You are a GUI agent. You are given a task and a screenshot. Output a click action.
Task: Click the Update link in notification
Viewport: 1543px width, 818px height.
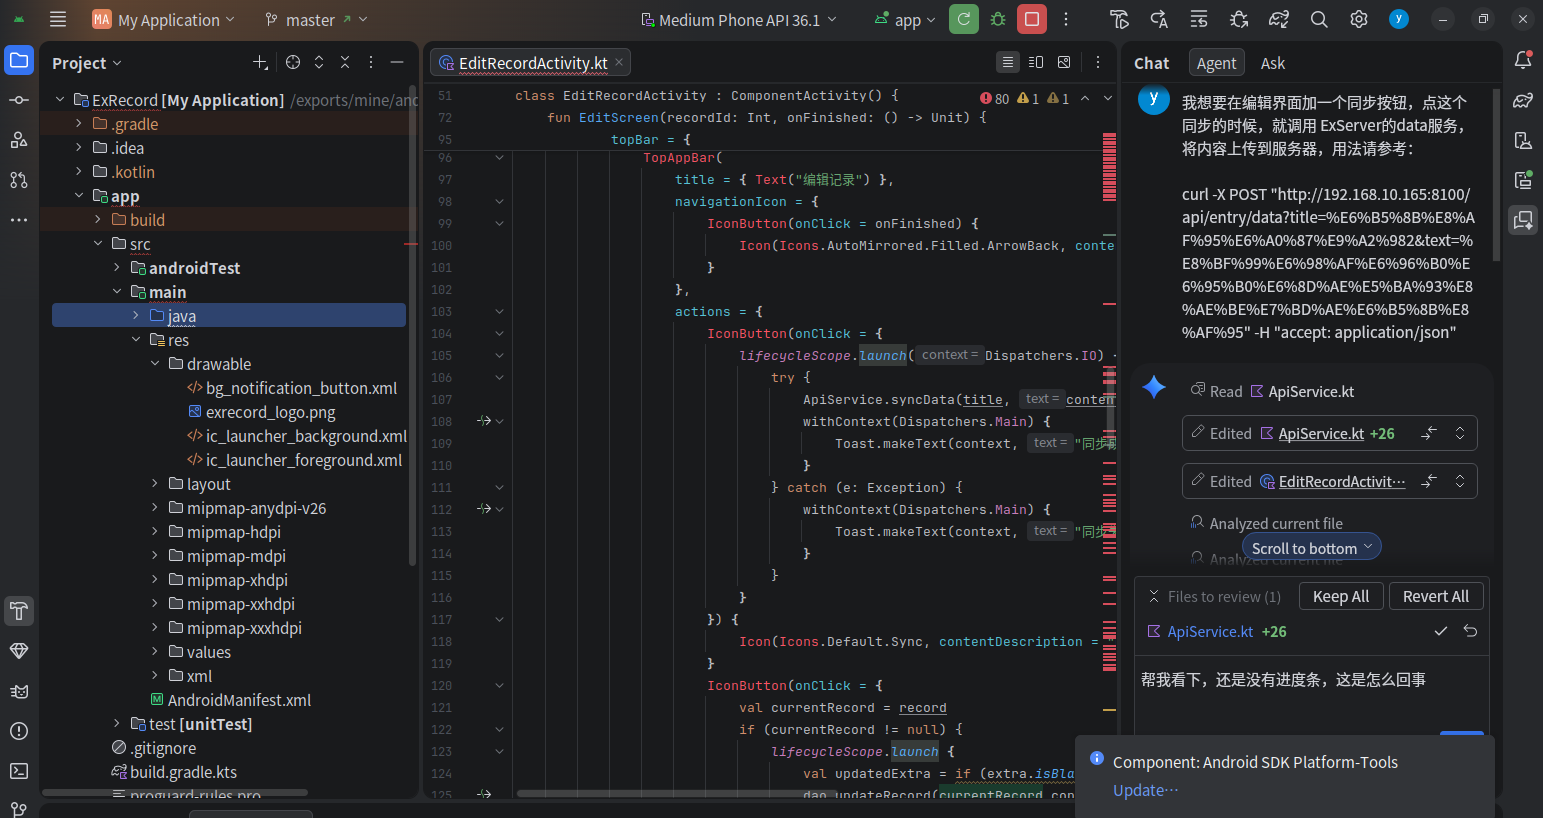pyautogui.click(x=1145, y=790)
